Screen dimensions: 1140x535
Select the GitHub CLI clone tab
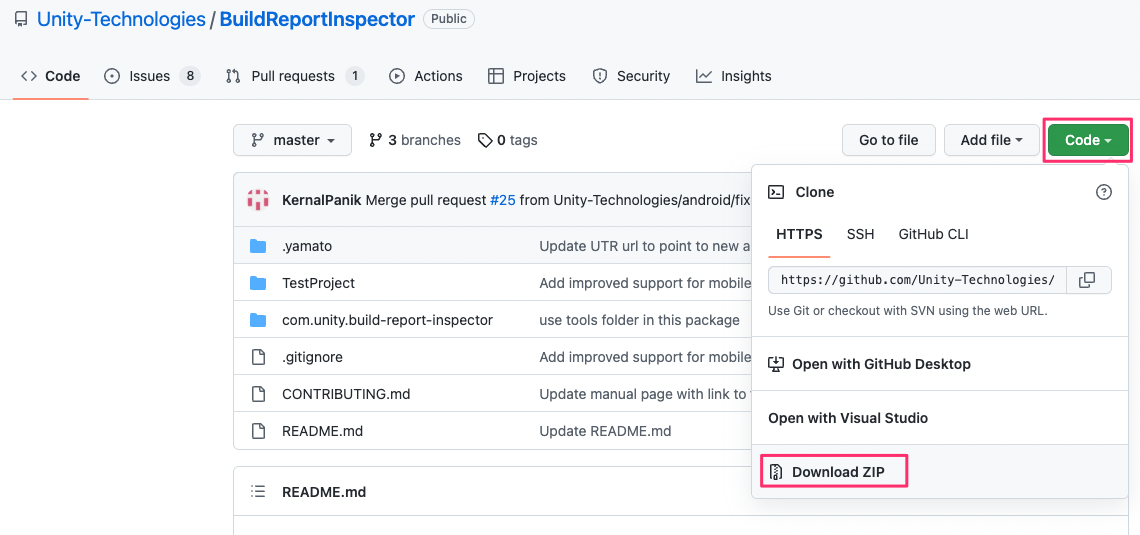pyautogui.click(x=934, y=235)
